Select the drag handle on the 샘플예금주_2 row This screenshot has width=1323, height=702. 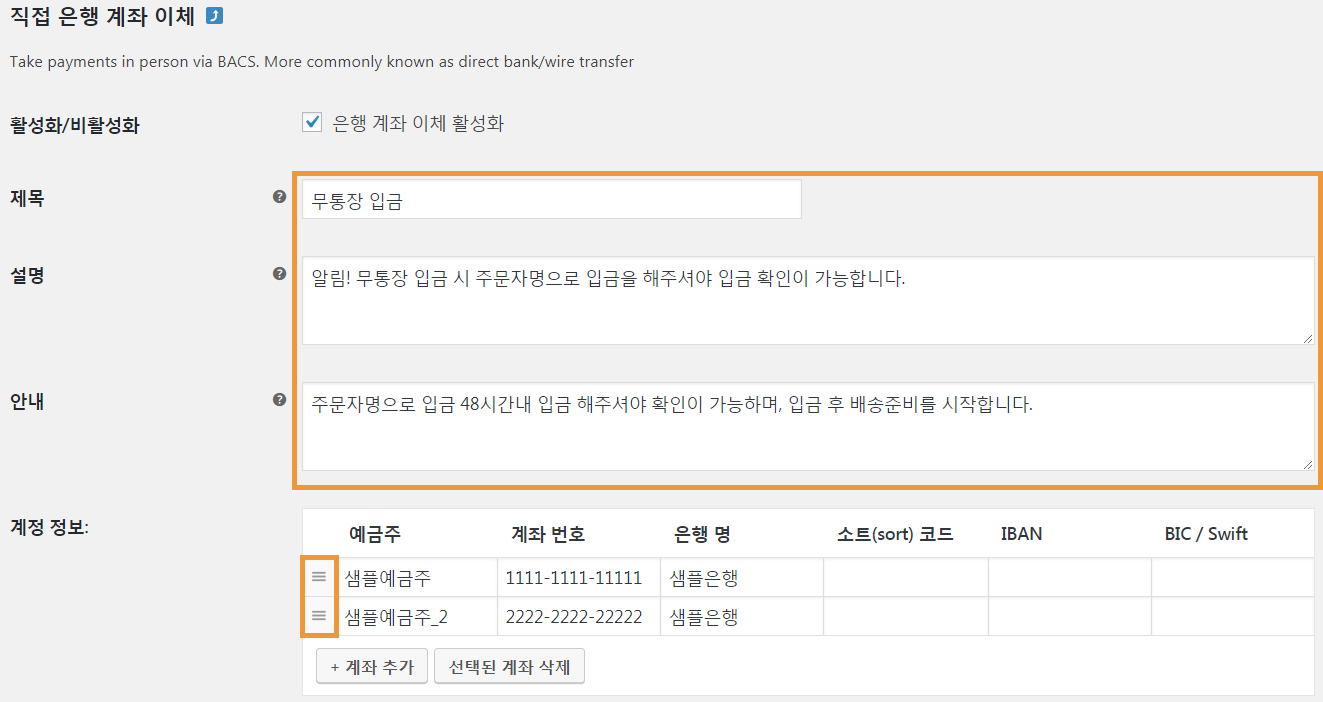point(317,616)
